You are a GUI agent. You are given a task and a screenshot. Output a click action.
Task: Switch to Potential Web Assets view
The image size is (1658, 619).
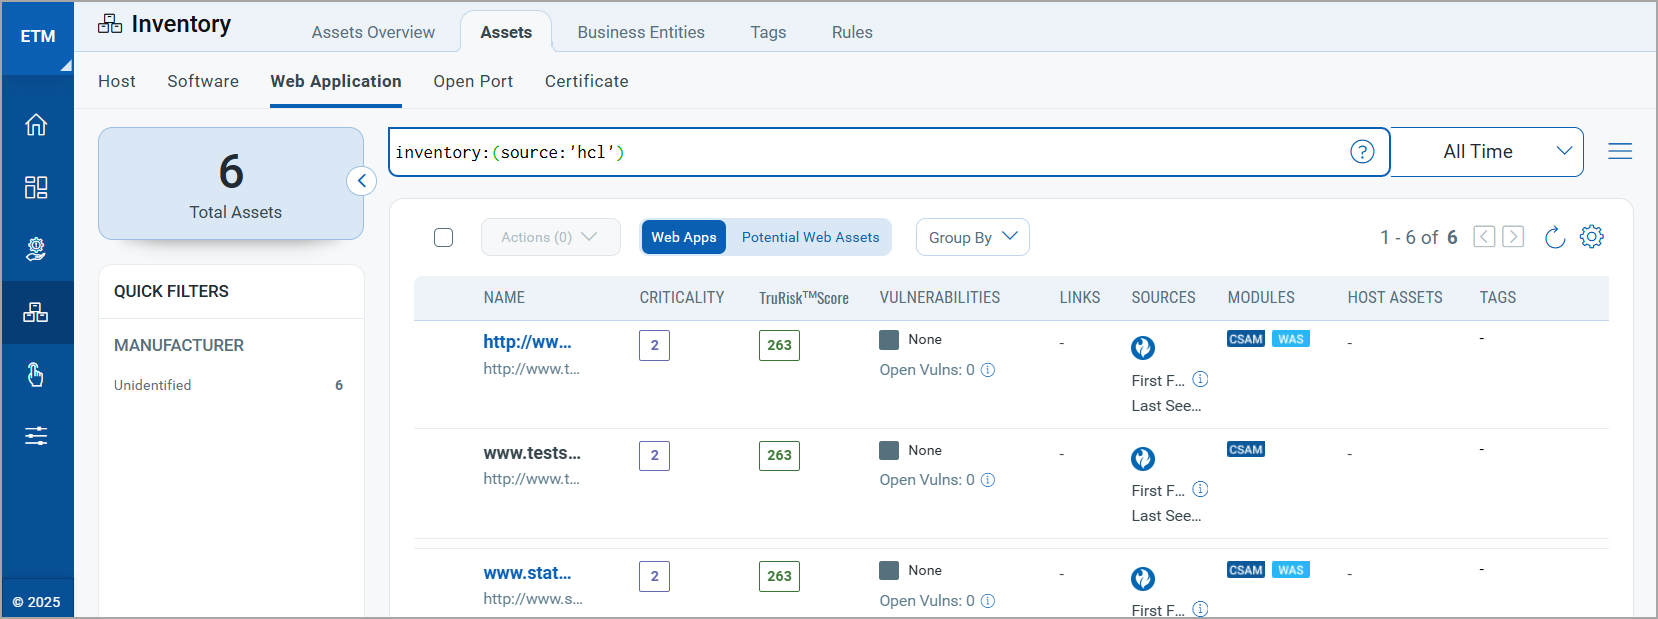tap(810, 237)
